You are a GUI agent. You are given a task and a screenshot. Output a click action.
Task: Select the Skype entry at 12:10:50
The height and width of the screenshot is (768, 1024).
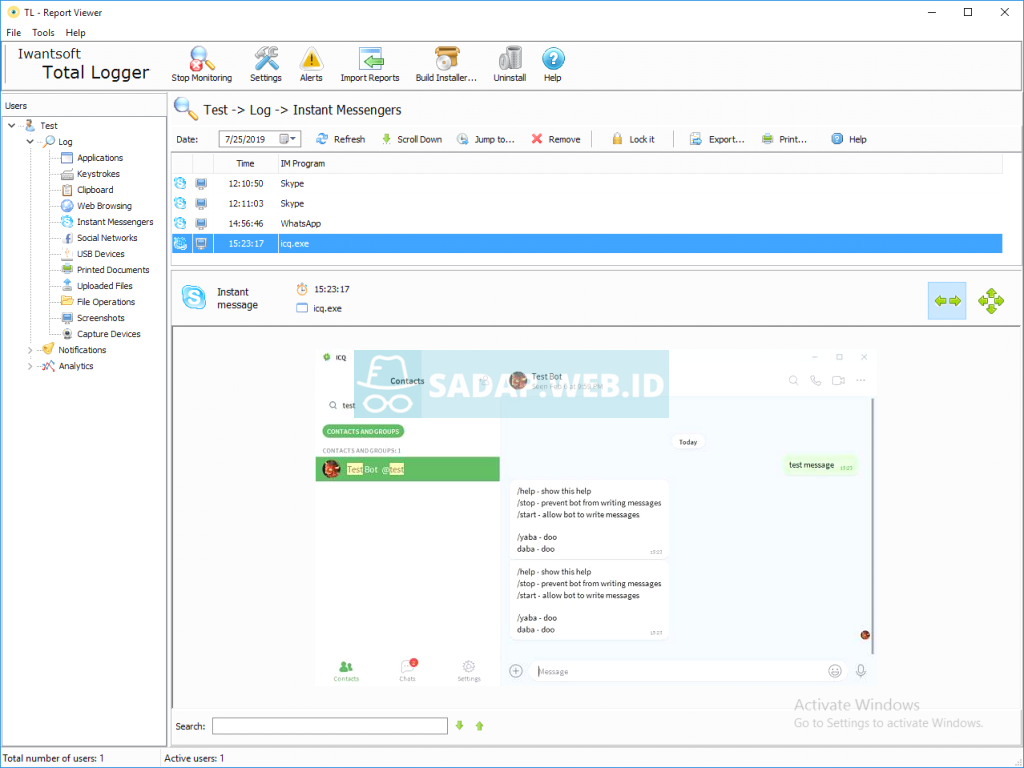pos(586,184)
